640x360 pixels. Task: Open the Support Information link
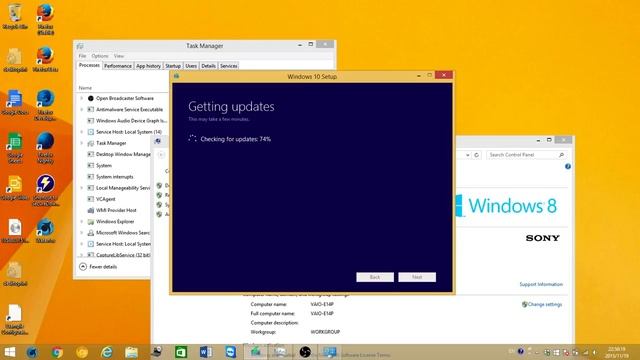(541, 284)
